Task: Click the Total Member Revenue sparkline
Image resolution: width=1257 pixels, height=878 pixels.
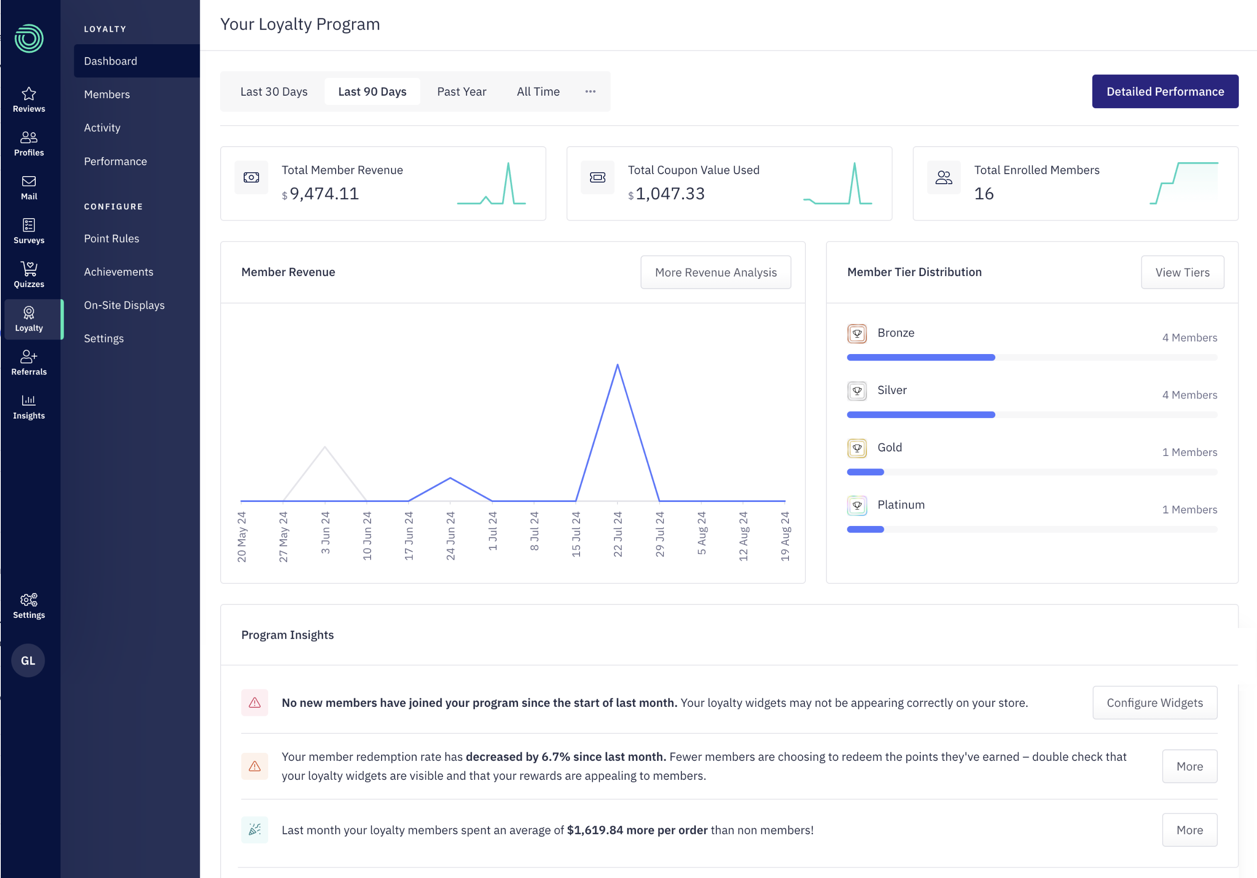Action: (x=491, y=184)
